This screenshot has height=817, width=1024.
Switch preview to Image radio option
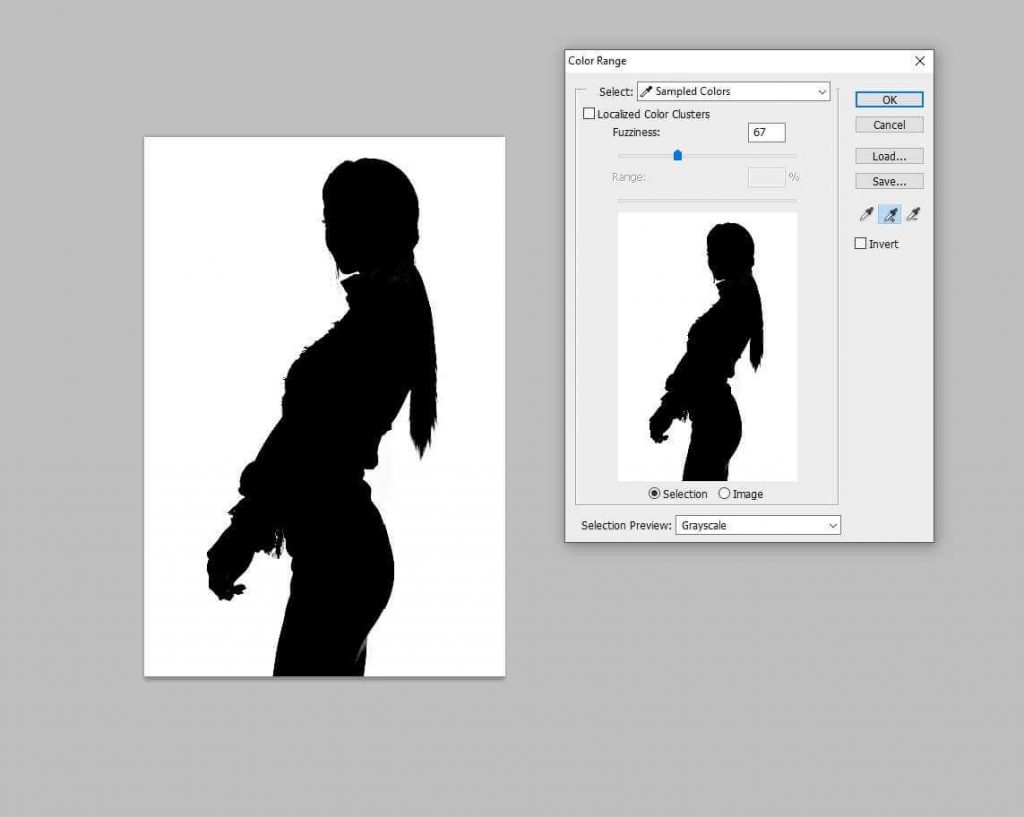tap(724, 494)
